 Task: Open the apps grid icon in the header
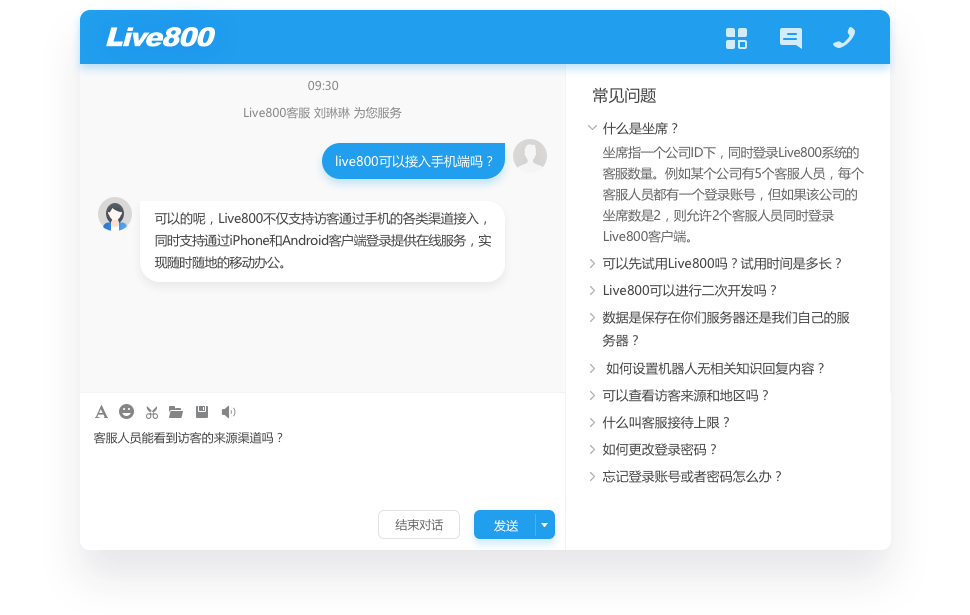point(736,38)
